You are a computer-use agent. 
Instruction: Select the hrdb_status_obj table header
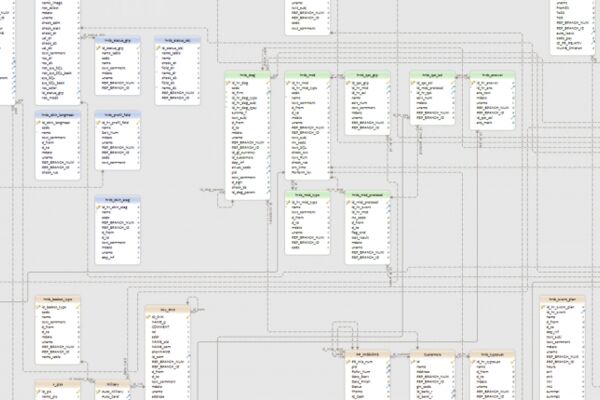tap(178, 40)
